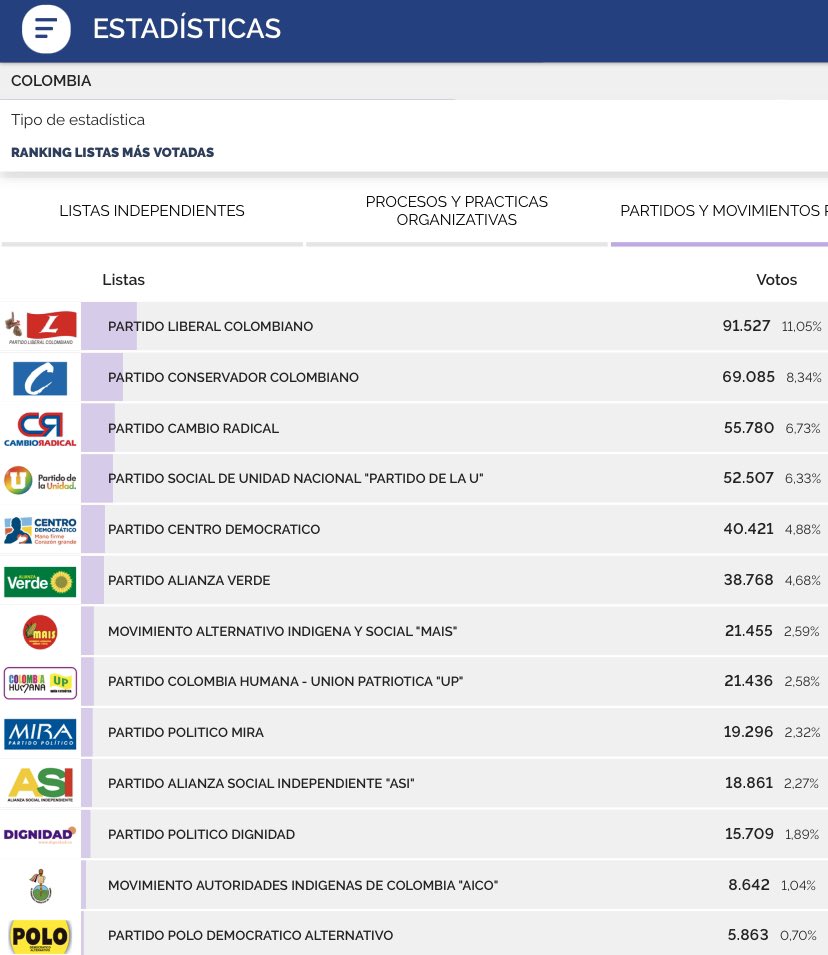The height and width of the screenshot is (955, 828).
Task: Click the 52.507 vote count
Action: pyautogui.click(x=748, y=478)
